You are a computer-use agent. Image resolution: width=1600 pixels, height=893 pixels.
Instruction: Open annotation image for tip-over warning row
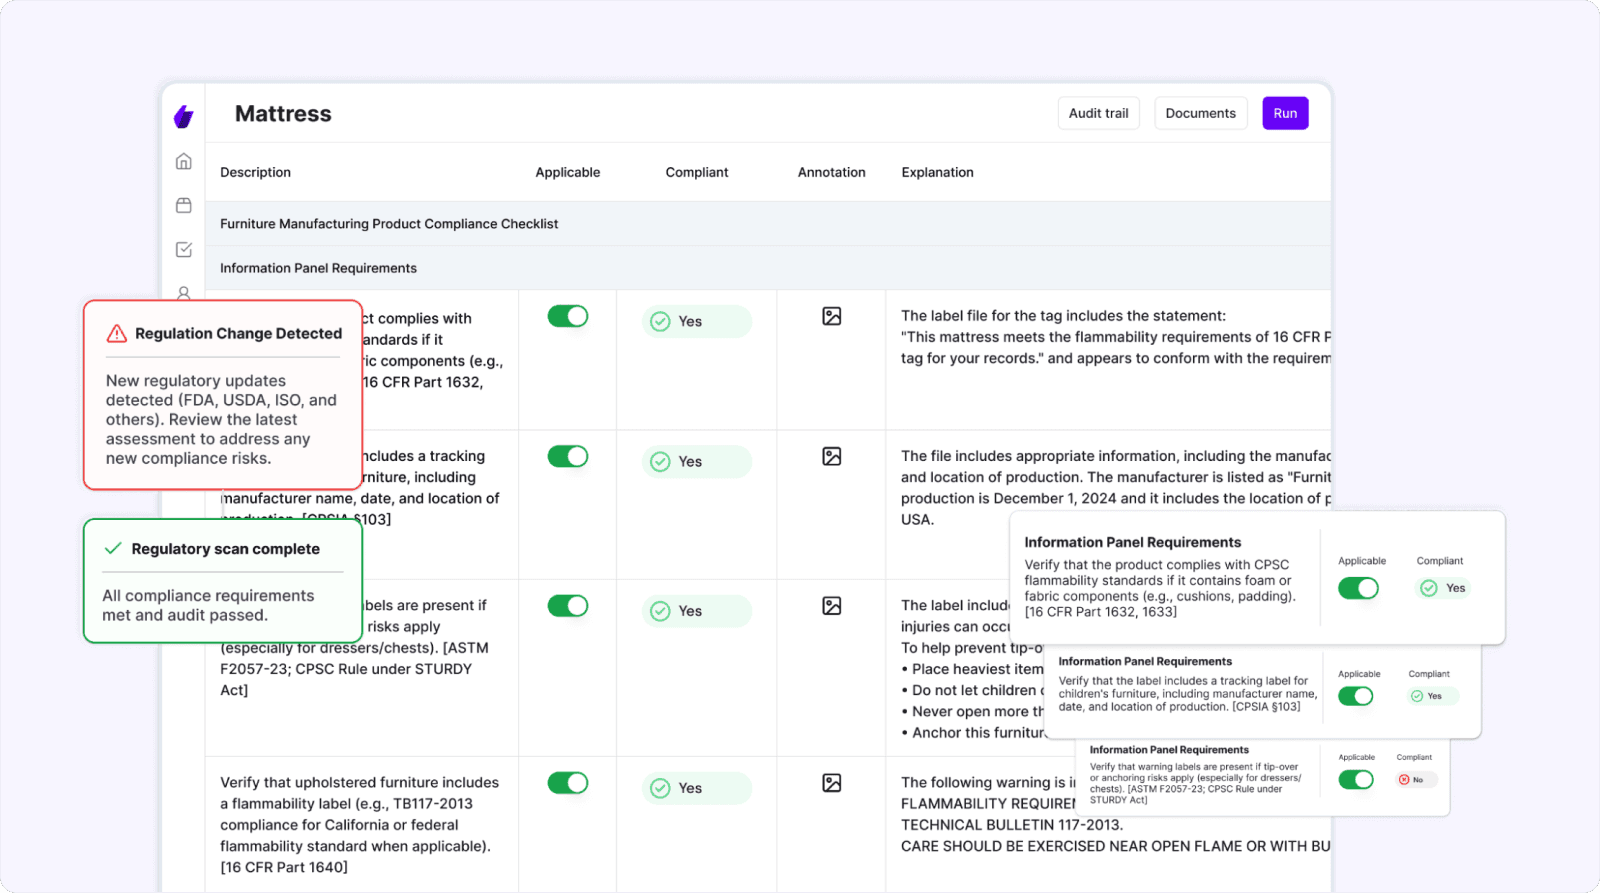[832, 606]
